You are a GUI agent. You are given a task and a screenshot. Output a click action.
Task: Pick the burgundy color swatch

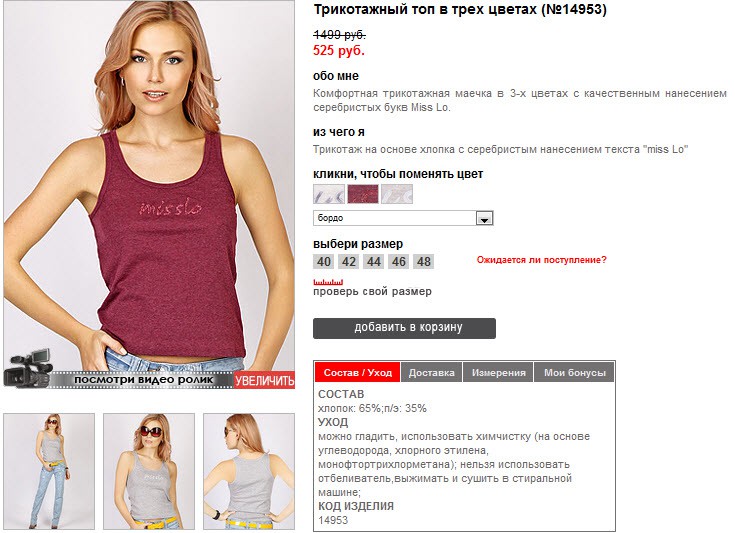pyautogui.click(x=363, y=194)
